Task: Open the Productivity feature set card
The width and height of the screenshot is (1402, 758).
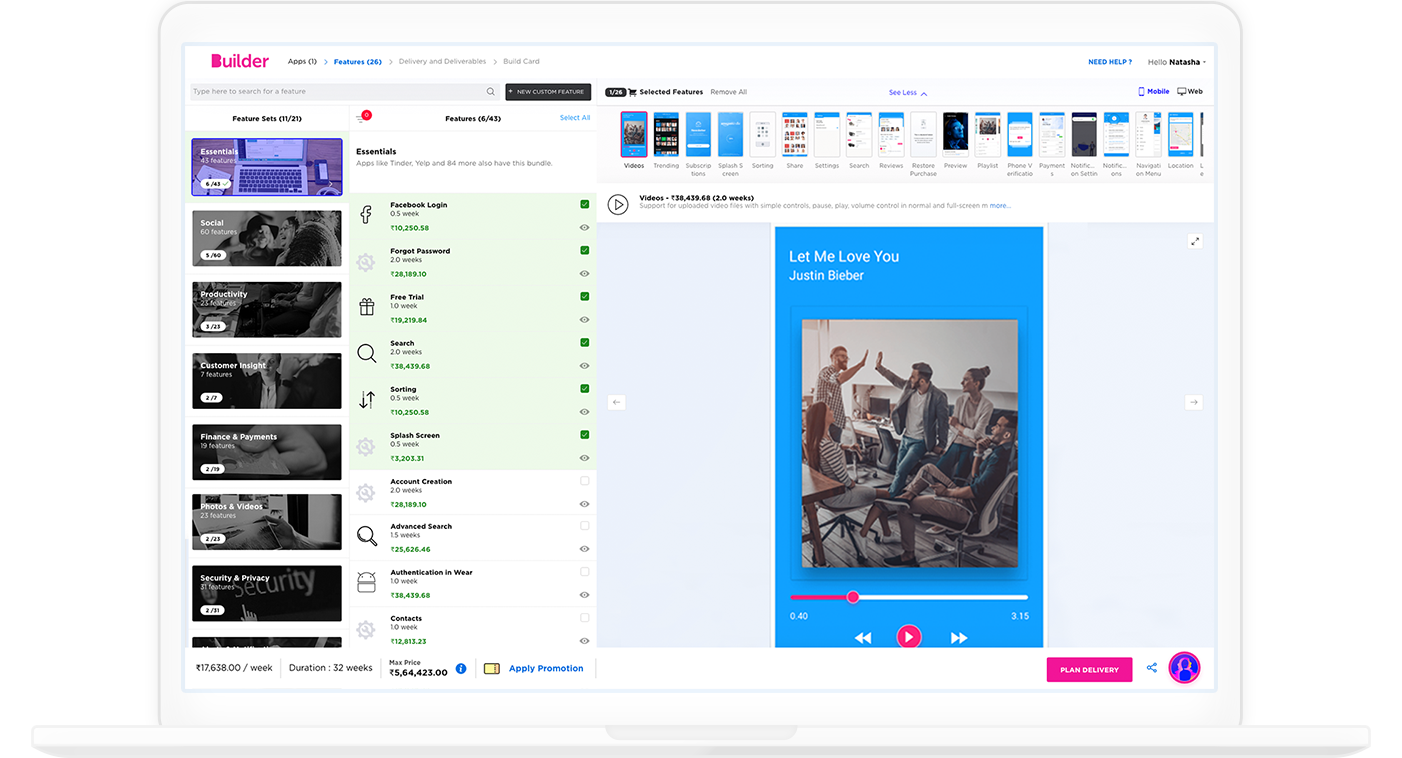Action: pyautogui.click(x=266, y=309)
